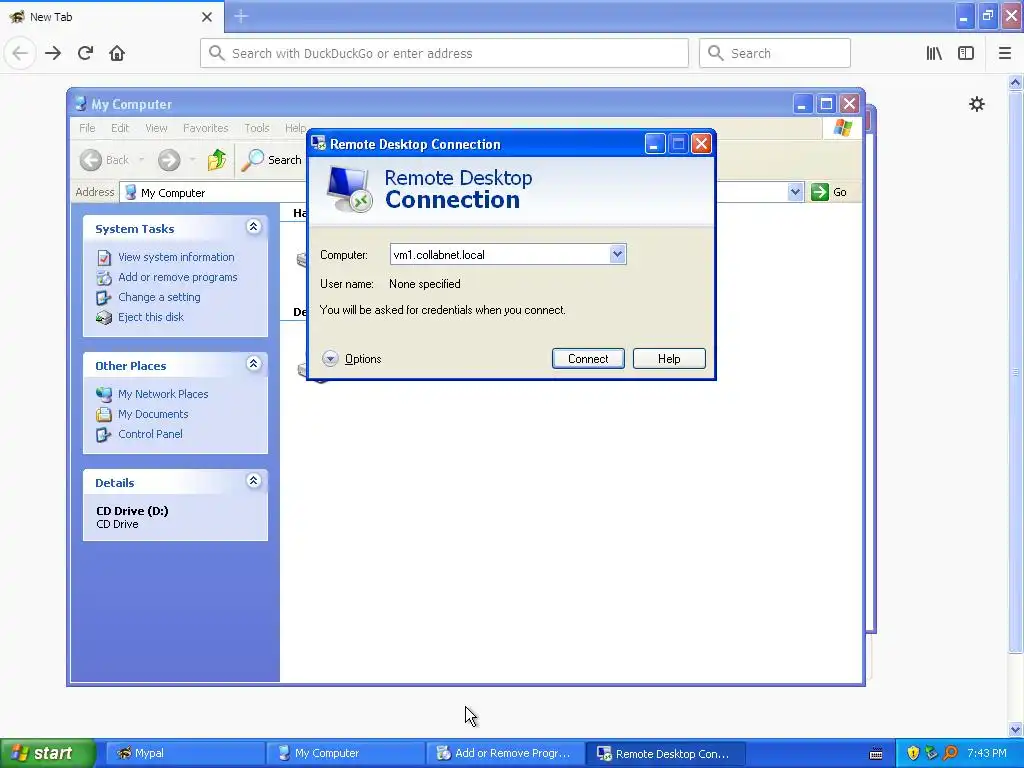Open Edit menu in My Computer
The image size is (1024, 768).
pos(120,128)
